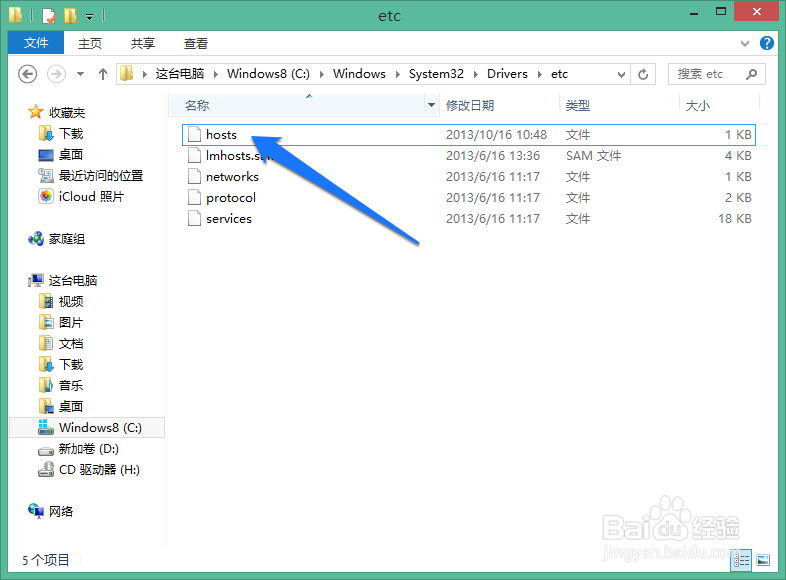
Task: Select the lmhosts.sam file icon
Action: (194, 155)
